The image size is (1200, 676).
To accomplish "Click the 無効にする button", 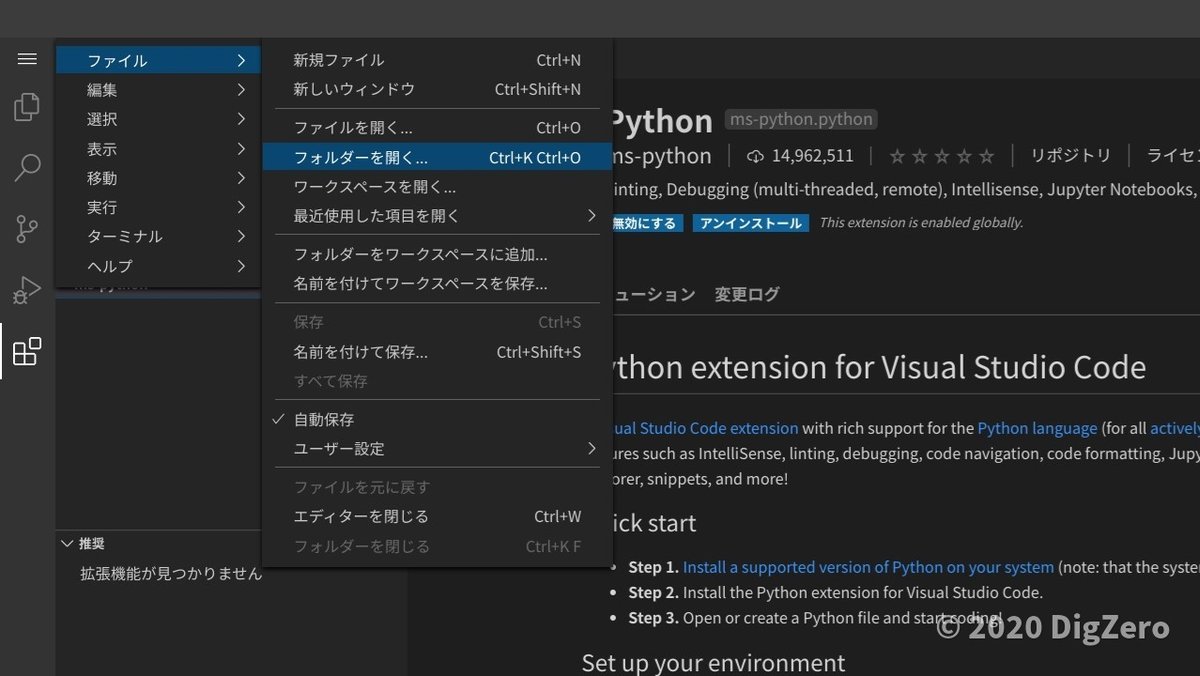I will (x=645, y=223).
